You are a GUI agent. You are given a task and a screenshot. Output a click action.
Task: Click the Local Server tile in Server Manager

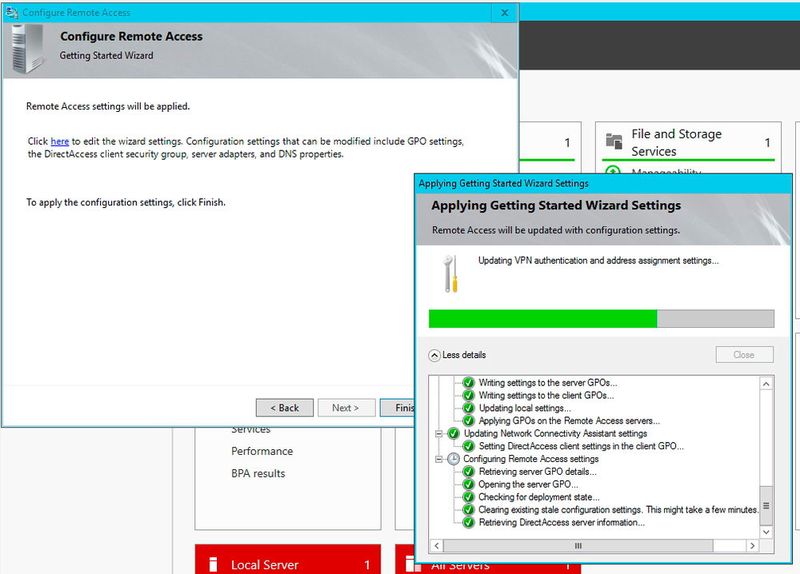288,560
